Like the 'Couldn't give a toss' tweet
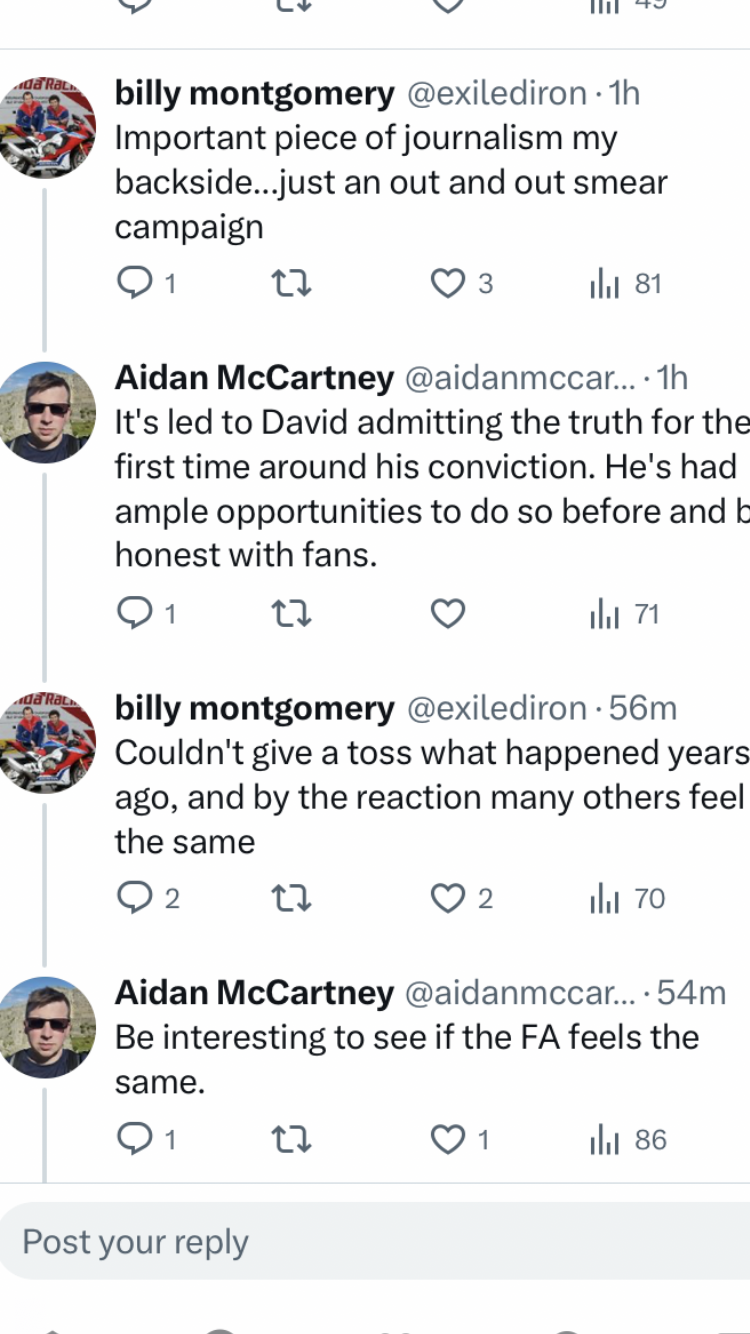The image size is (750, 1334). click(x=446, y=899)
